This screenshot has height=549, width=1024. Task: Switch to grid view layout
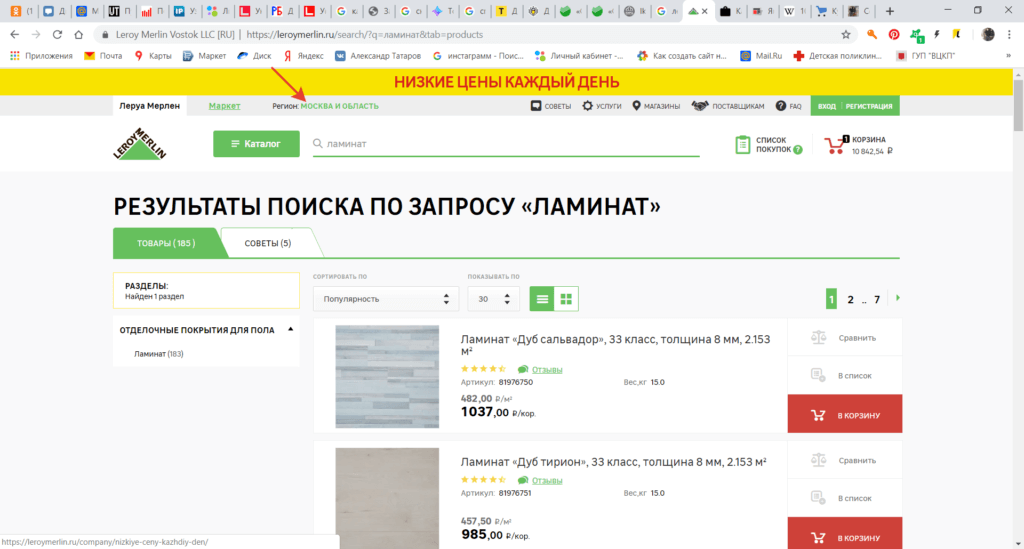coord(566,299)
